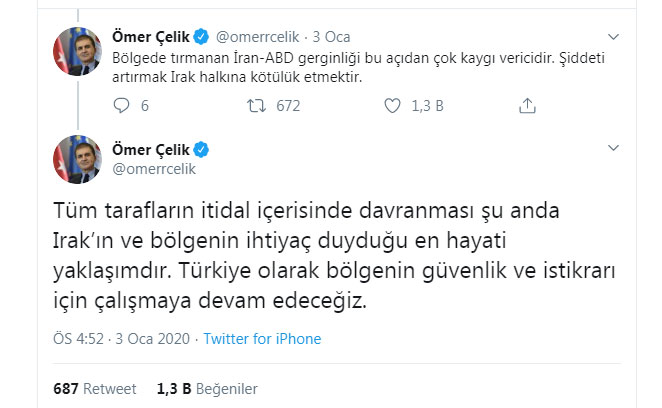The width and height of the screenshot is (662, 408).
Task: Retweet the top tweet with 672 retweets
Action: 256,105
